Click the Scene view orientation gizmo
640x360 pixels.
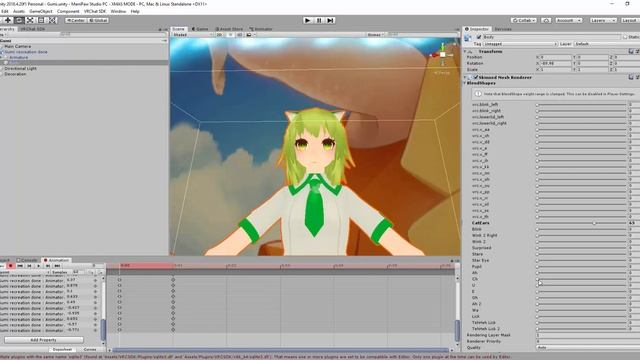442,54
